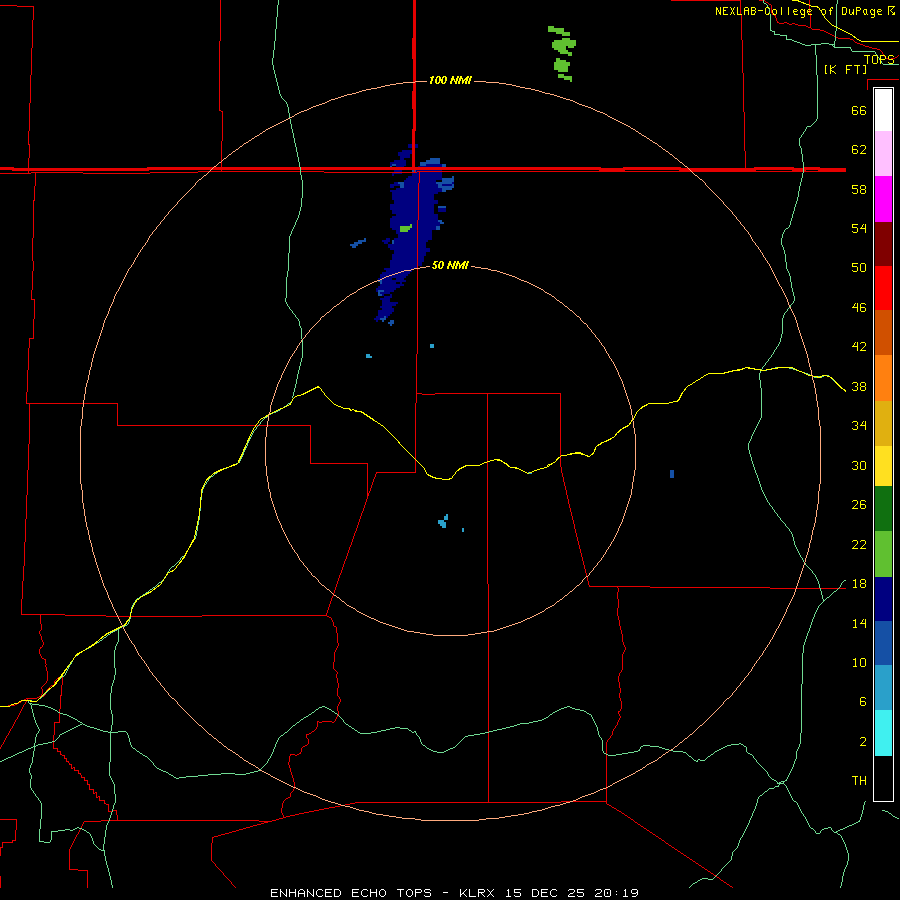Click the 'TH' threshold label
Viewport: 900px width, 900px height.
point(859,780)
